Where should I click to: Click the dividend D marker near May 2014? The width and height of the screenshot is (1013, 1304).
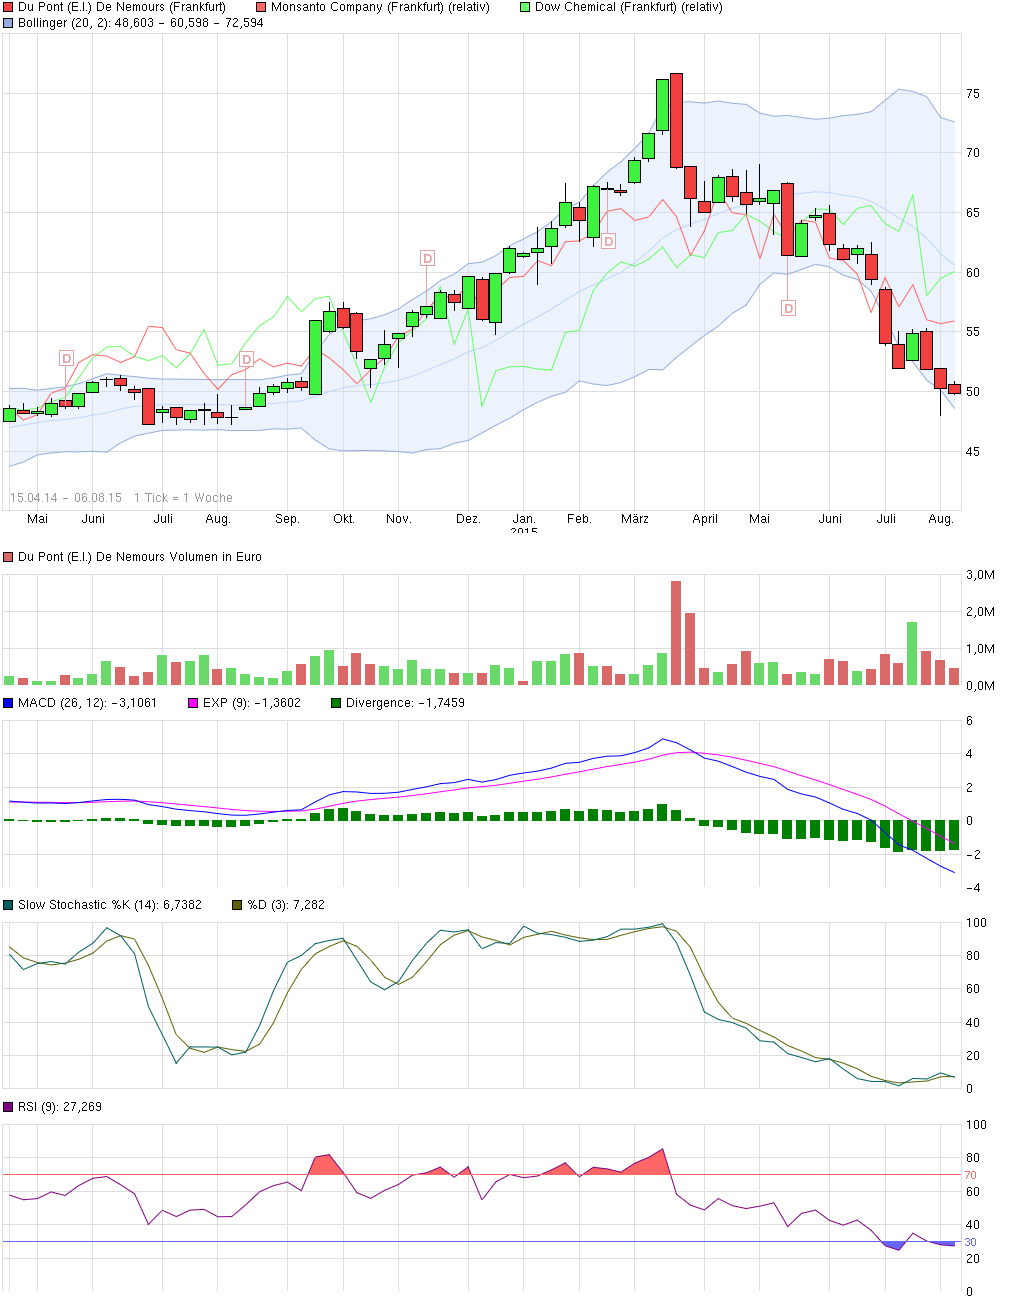[66, 358]
